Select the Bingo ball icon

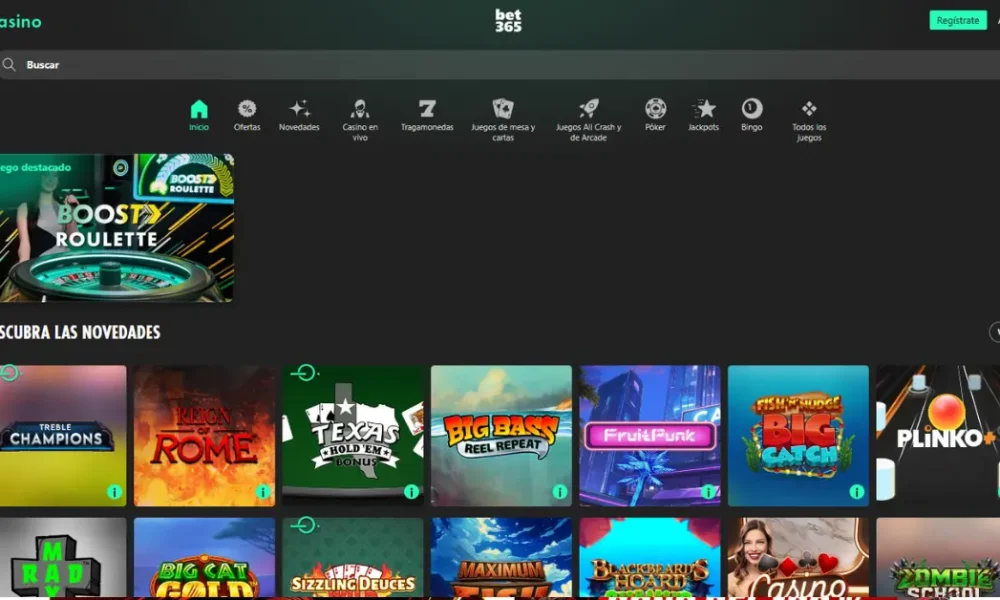tap(751, 109)
